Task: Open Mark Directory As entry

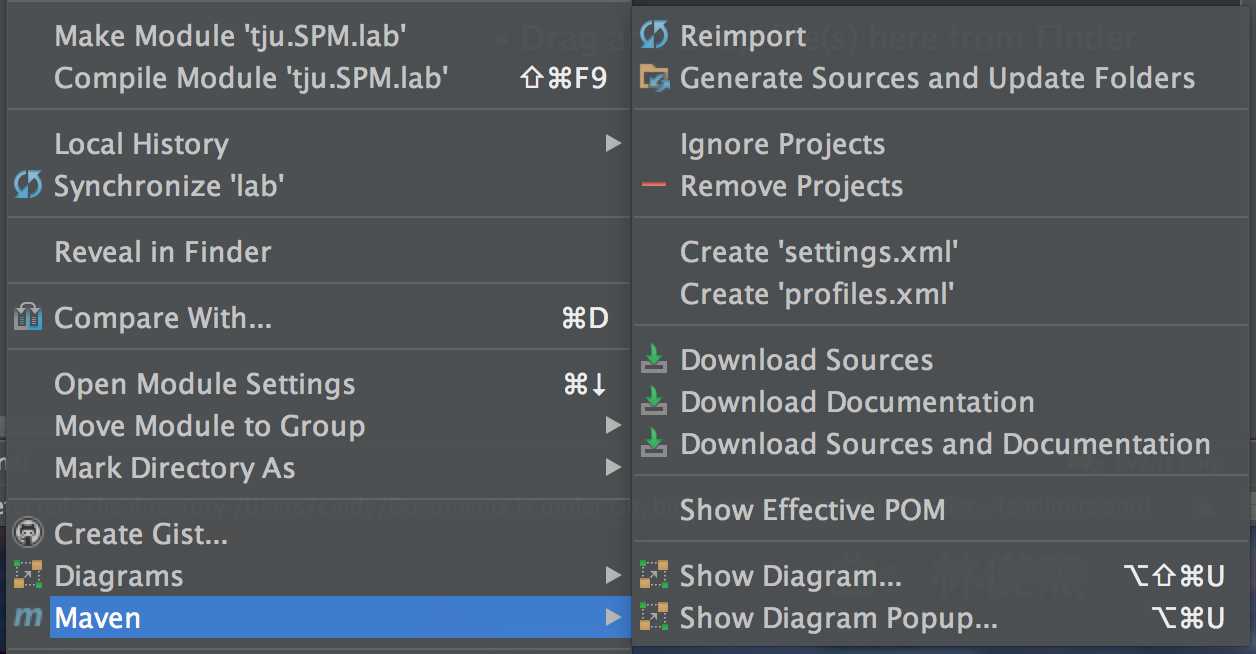Action: 320,468
